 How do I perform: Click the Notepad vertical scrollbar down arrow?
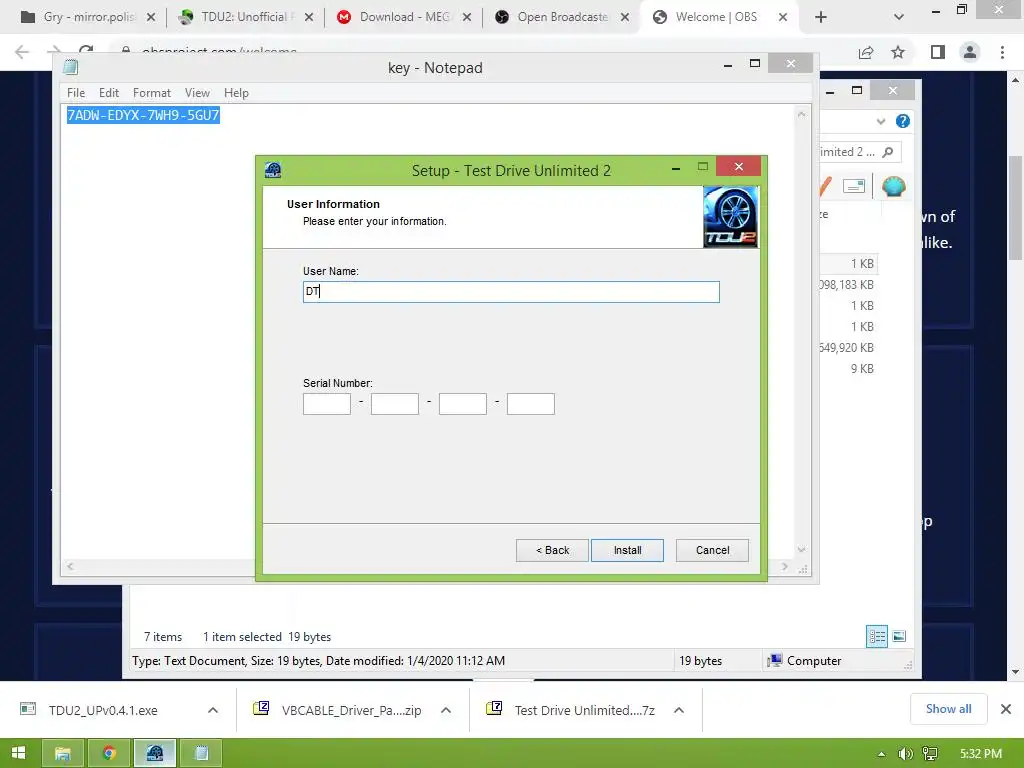coord(801,550)
